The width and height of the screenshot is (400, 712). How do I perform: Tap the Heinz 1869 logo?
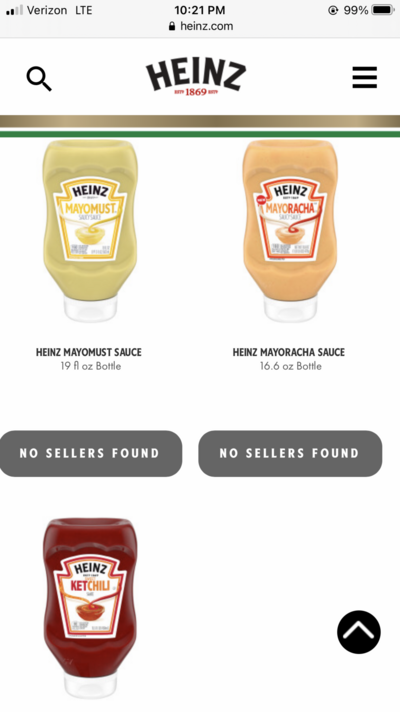196,78
